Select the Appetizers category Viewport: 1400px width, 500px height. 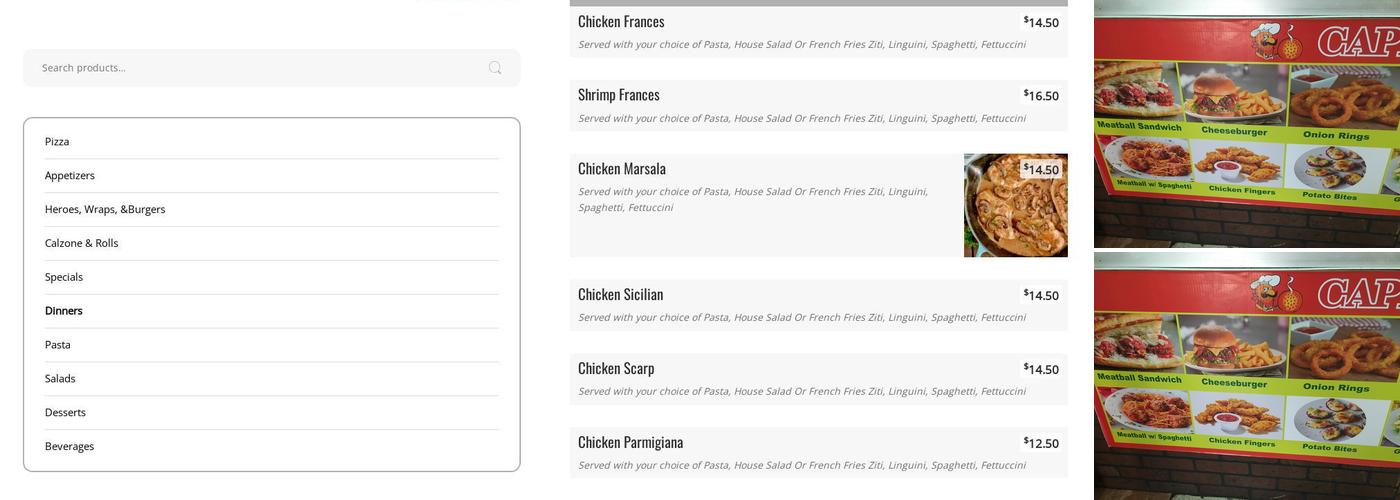[70, 176]
